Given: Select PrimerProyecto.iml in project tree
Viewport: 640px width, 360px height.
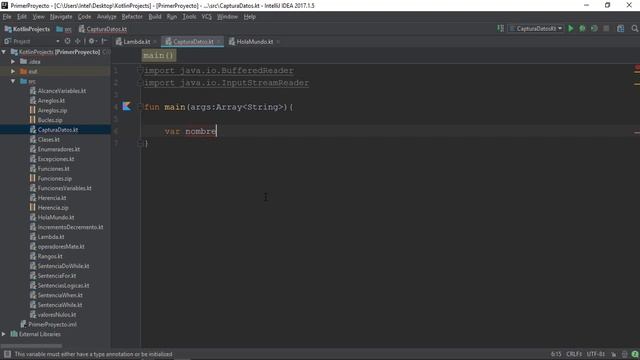Looking at the screenshot, I should [x=52, y=324].
